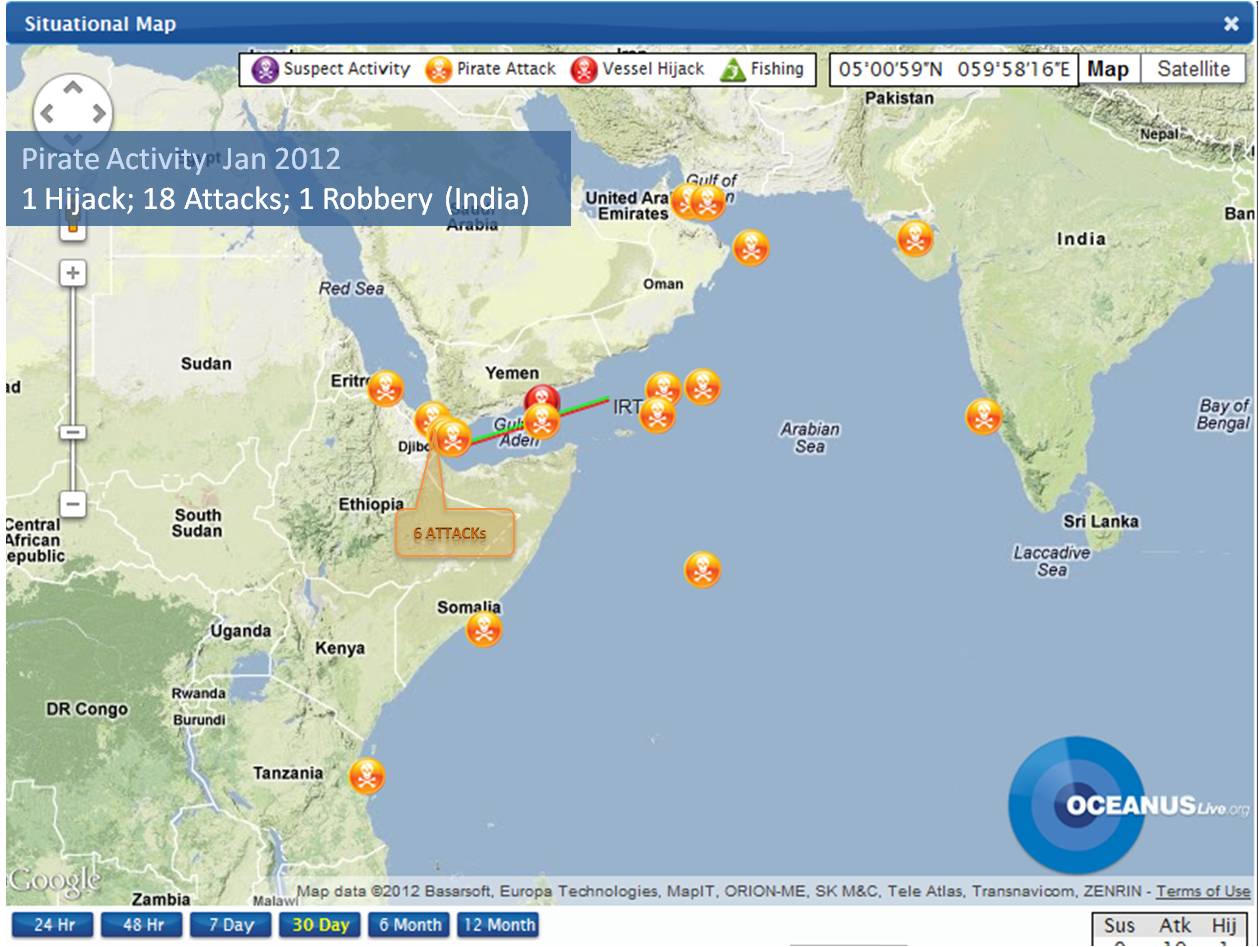The height and width of the screenshot is (947, 1259).
Task: Zoom in with the plus button
Action: pyautogui.click(x=73, y=273)
